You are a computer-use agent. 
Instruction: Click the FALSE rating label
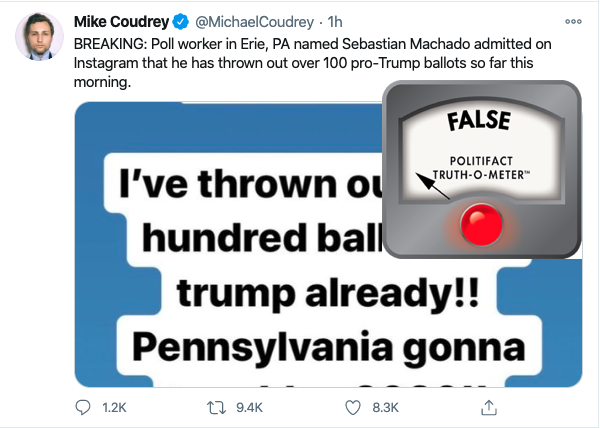click(479, 120)
